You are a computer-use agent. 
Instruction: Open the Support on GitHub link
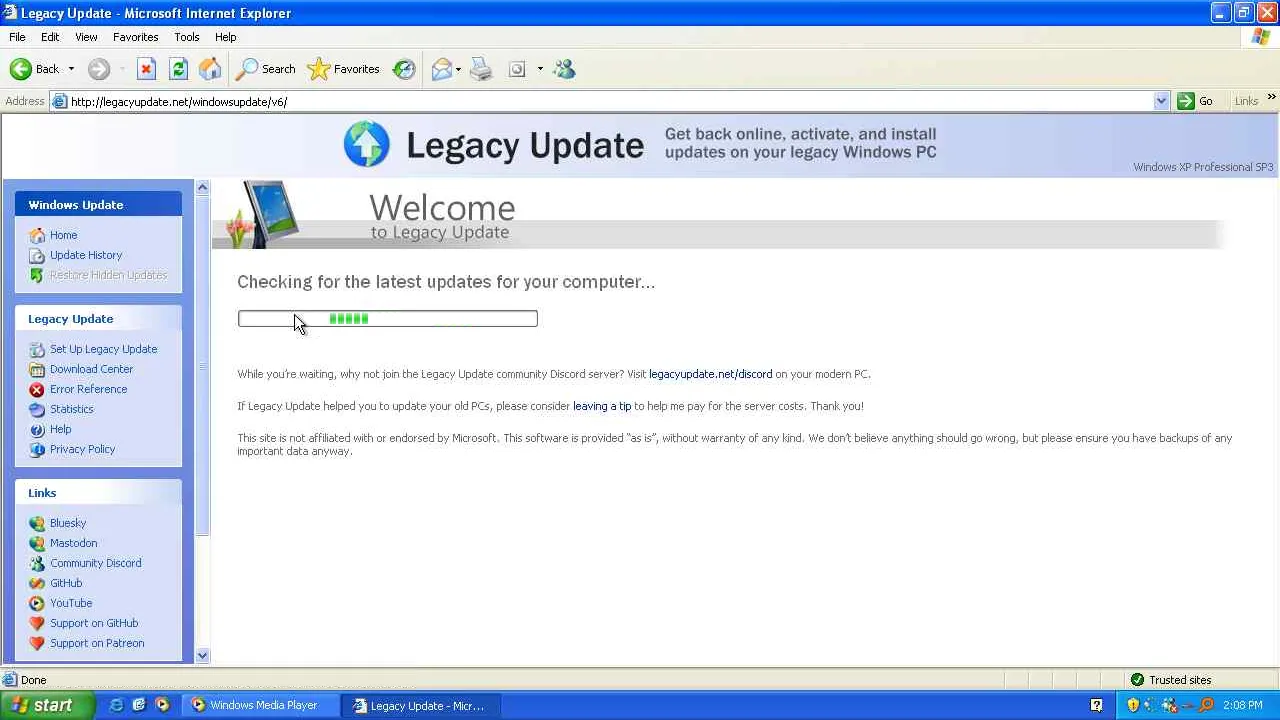point(94,623)
